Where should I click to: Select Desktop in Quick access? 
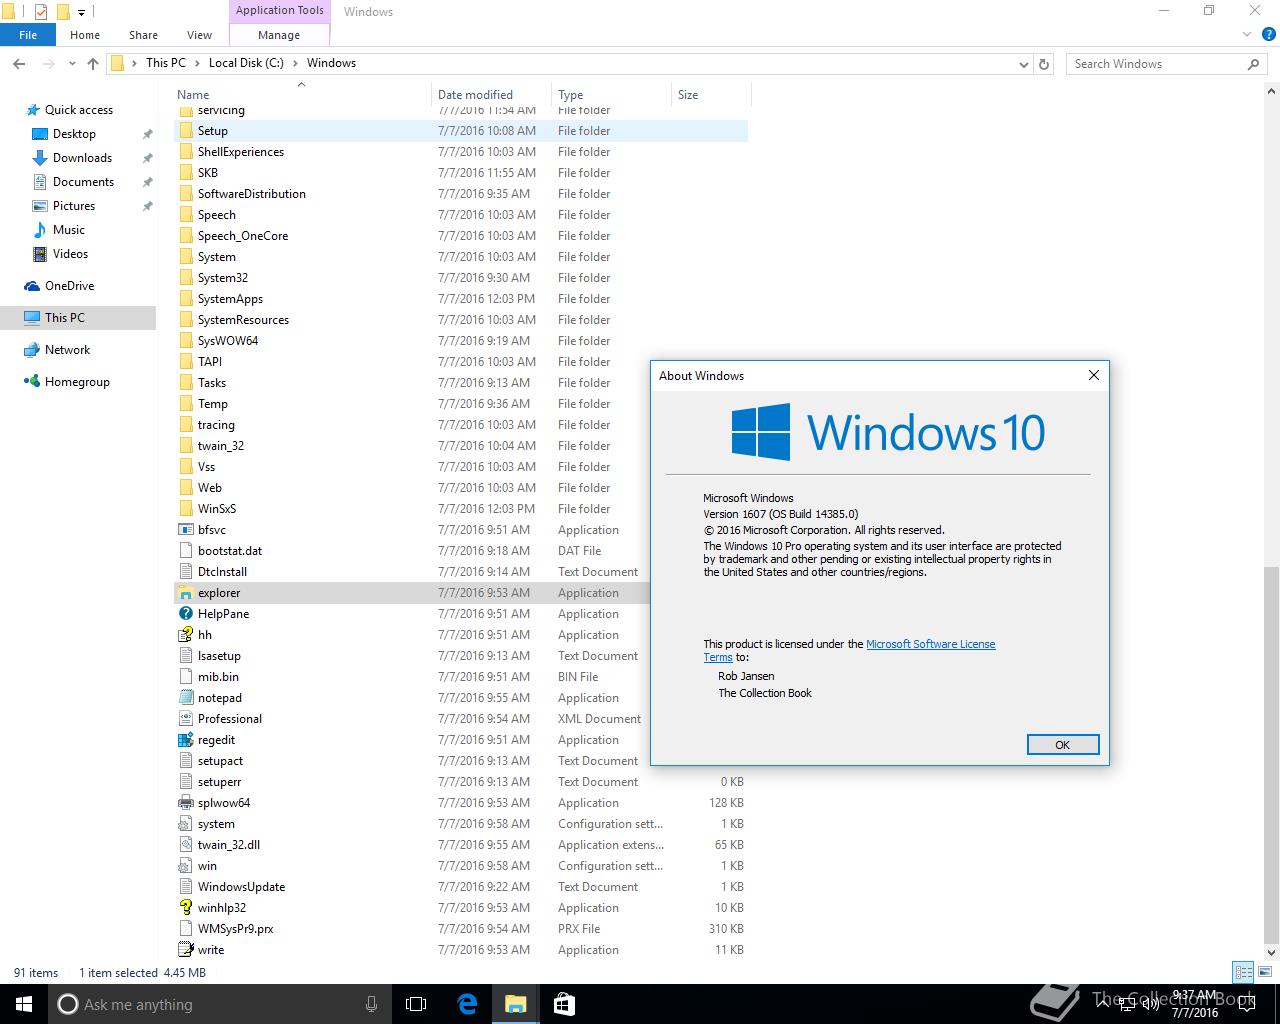pyautogui.click(x=74, y=134)
